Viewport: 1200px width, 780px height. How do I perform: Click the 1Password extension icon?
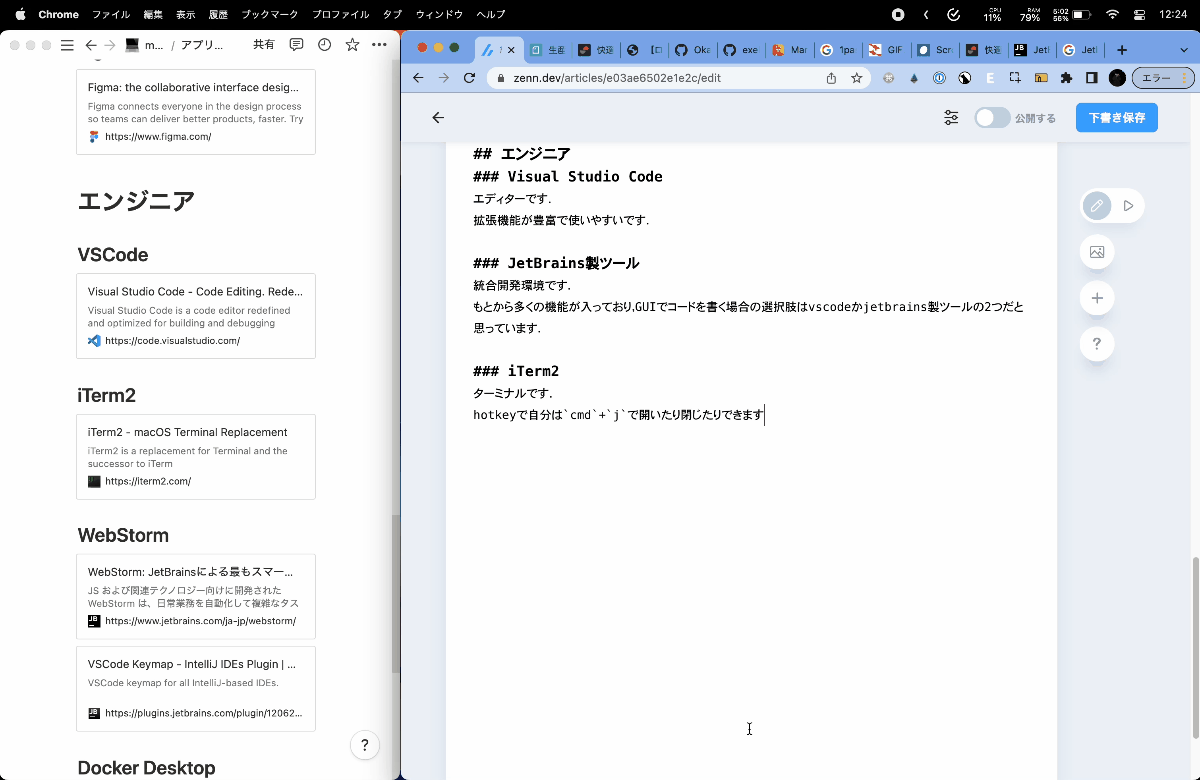click(939, 78)
